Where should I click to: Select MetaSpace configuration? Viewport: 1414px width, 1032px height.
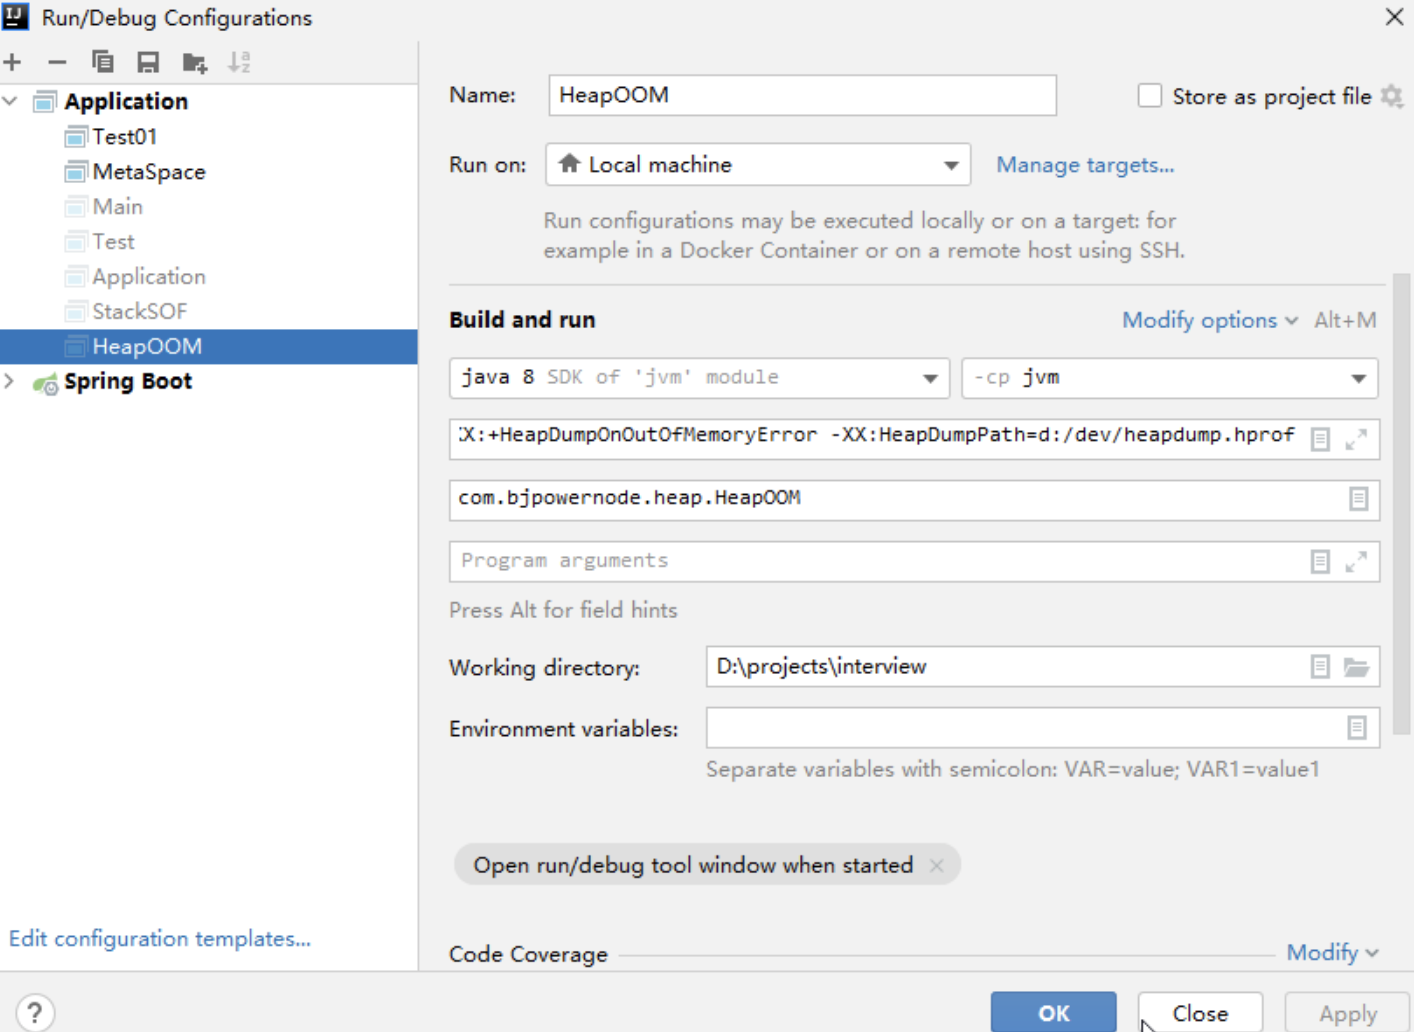point(148,171)
